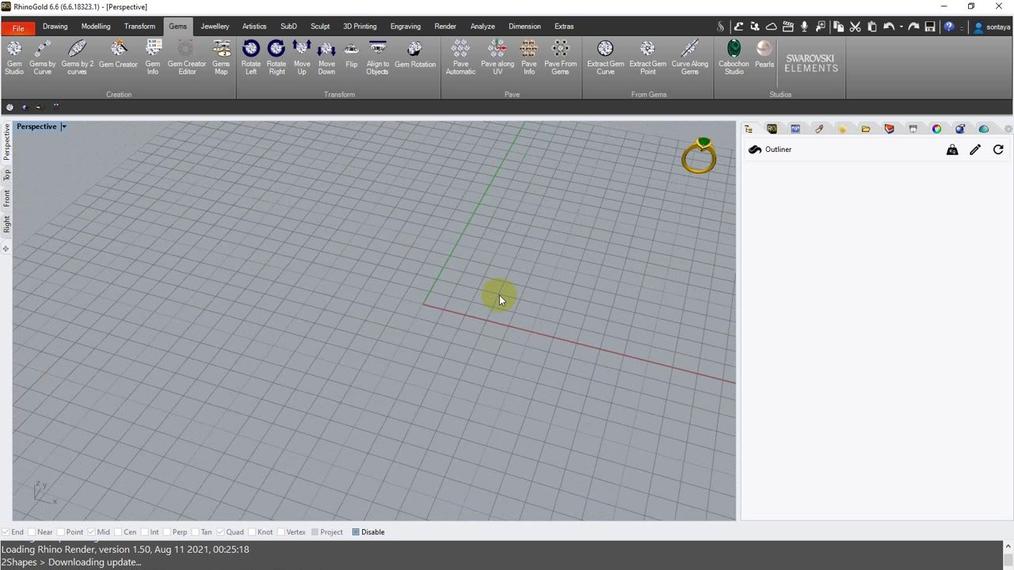Open the folder tab in the side panel
The image size is (1014, 570).
click(x=865, y=129)
